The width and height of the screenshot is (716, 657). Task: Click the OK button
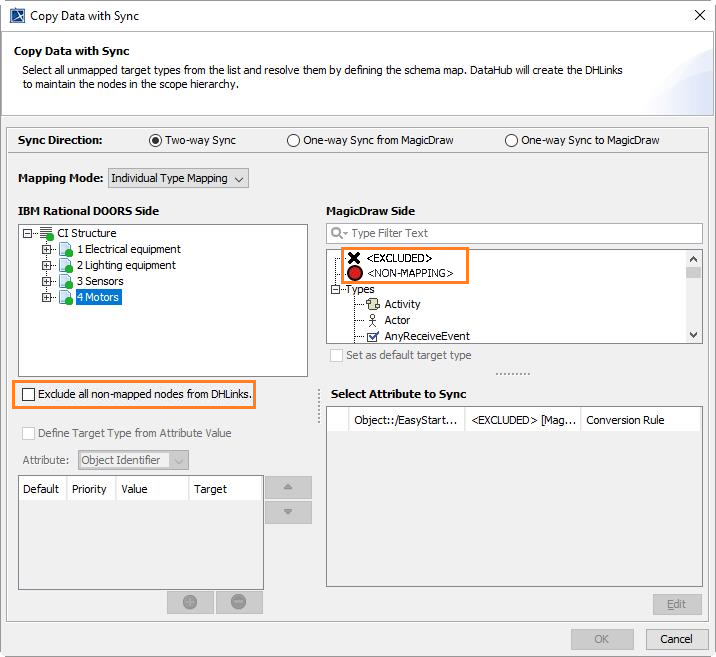click(x=602, y=639)
